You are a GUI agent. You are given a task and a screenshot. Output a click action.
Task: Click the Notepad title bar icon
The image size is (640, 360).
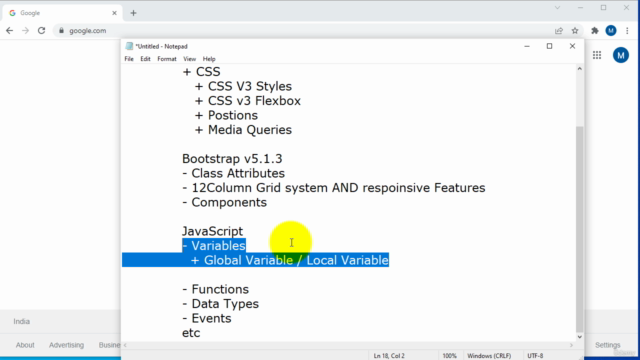(x=129, y=46)
